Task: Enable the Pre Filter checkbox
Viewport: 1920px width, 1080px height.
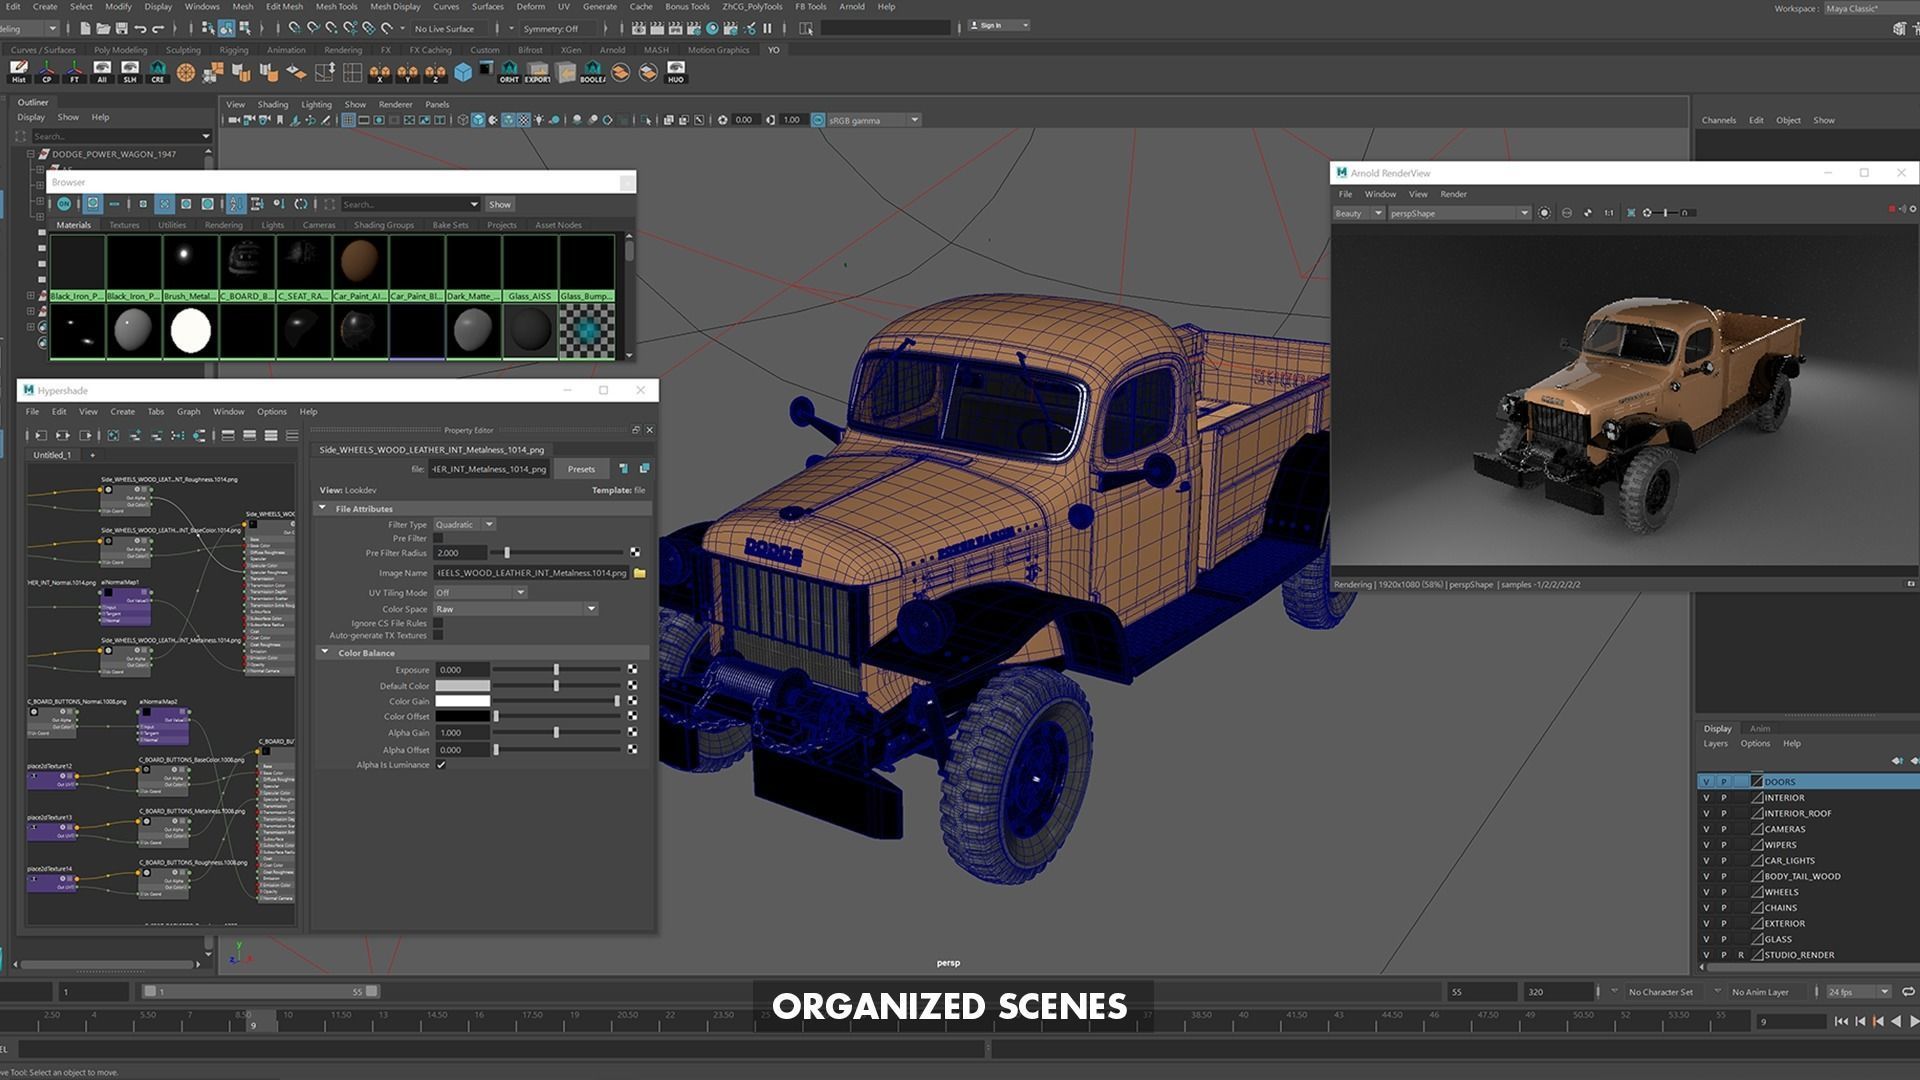Action: tap(438, 538)
